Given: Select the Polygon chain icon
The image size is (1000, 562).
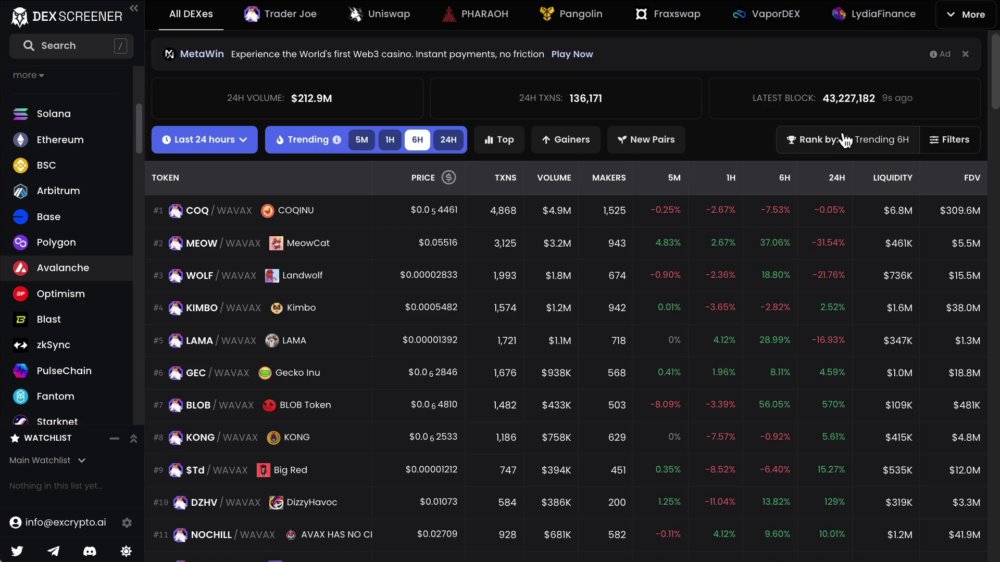Looking at the screenshot, I should click(x=20, y=242).
